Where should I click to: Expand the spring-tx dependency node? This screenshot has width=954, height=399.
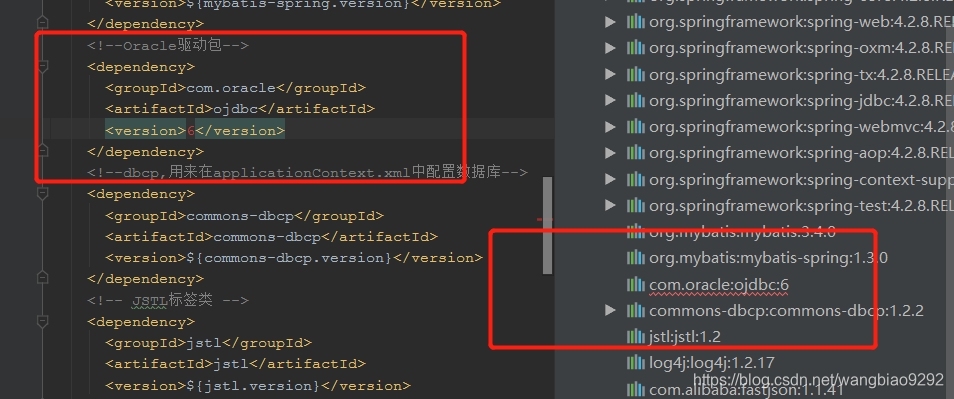pyautogui.click(x=610, y=74)
